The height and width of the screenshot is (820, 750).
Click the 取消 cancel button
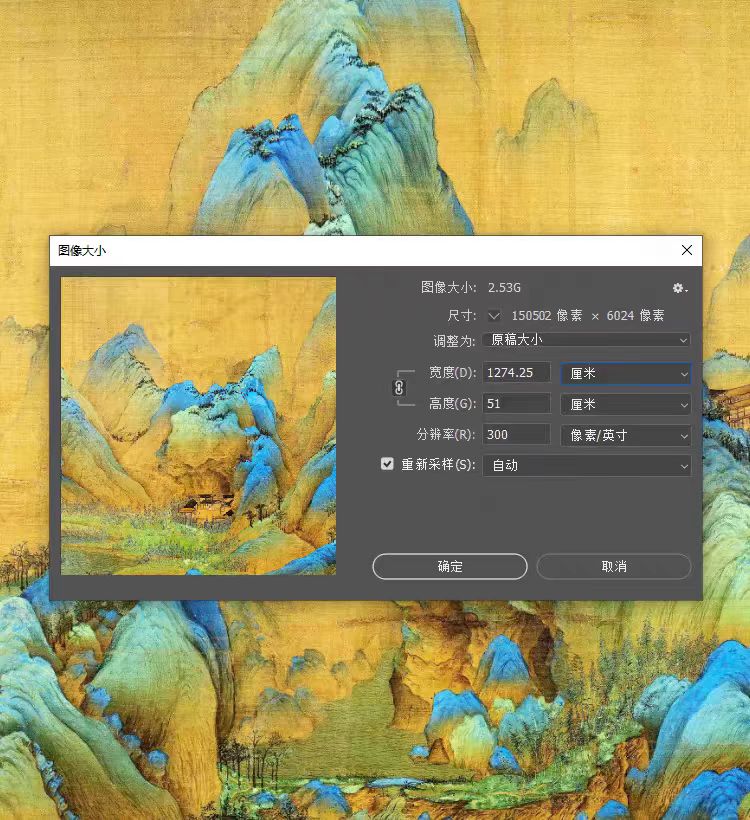[614, 566]
